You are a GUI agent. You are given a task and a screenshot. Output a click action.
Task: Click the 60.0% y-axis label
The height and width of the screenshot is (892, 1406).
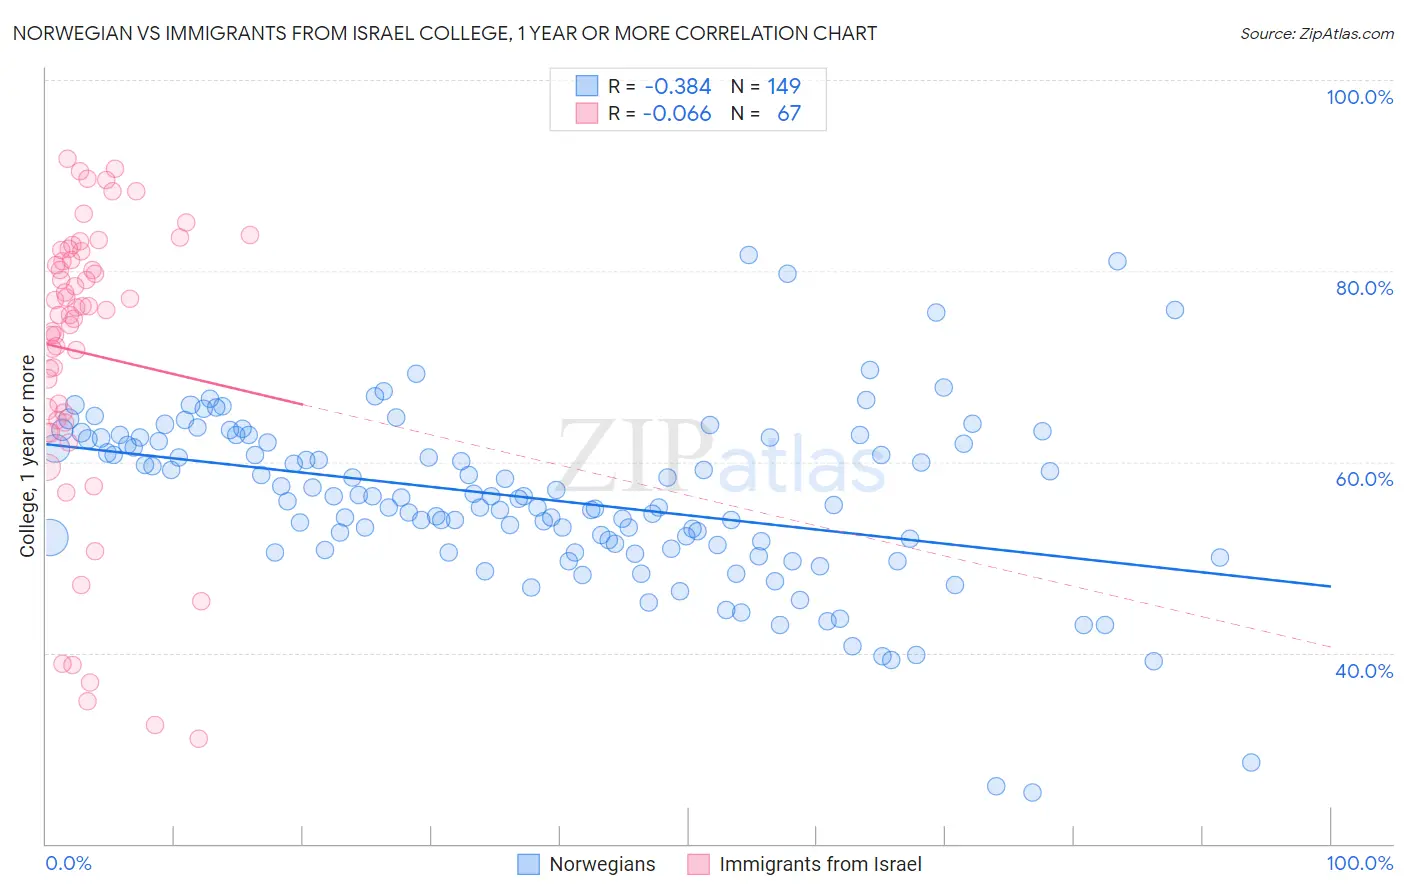coord(1364,479)
